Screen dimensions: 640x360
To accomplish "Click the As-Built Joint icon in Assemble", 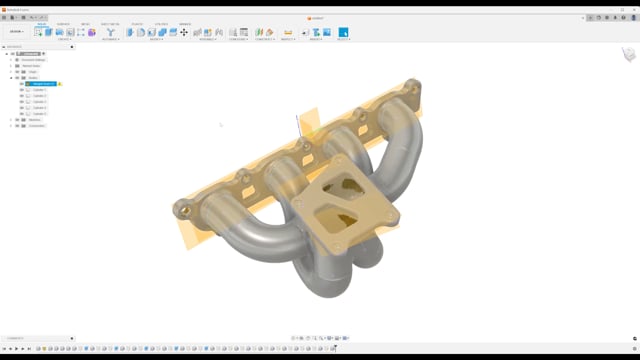I will pos(208,32).
